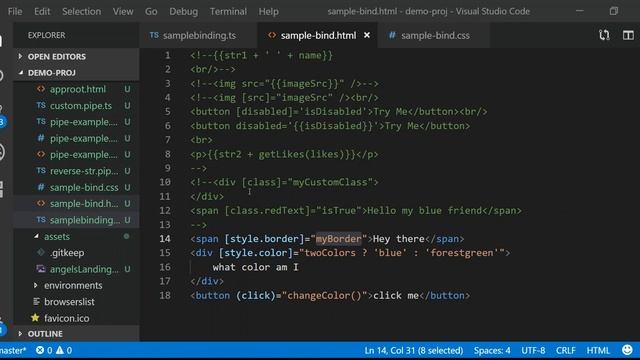Image resolution: width=640 pixels, height=360 pixels.
Task: Click the hash icon beside sample-bind.css
Action: [x=41, y=187]
